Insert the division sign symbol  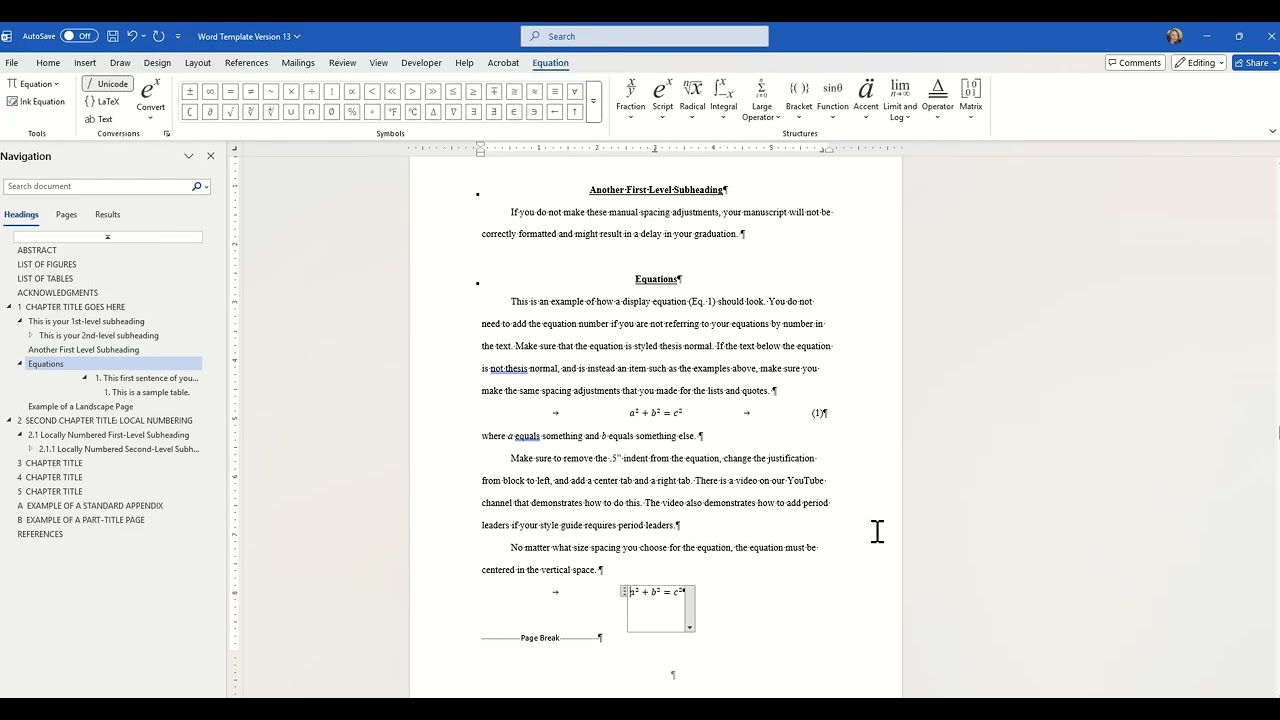[311, 92]
